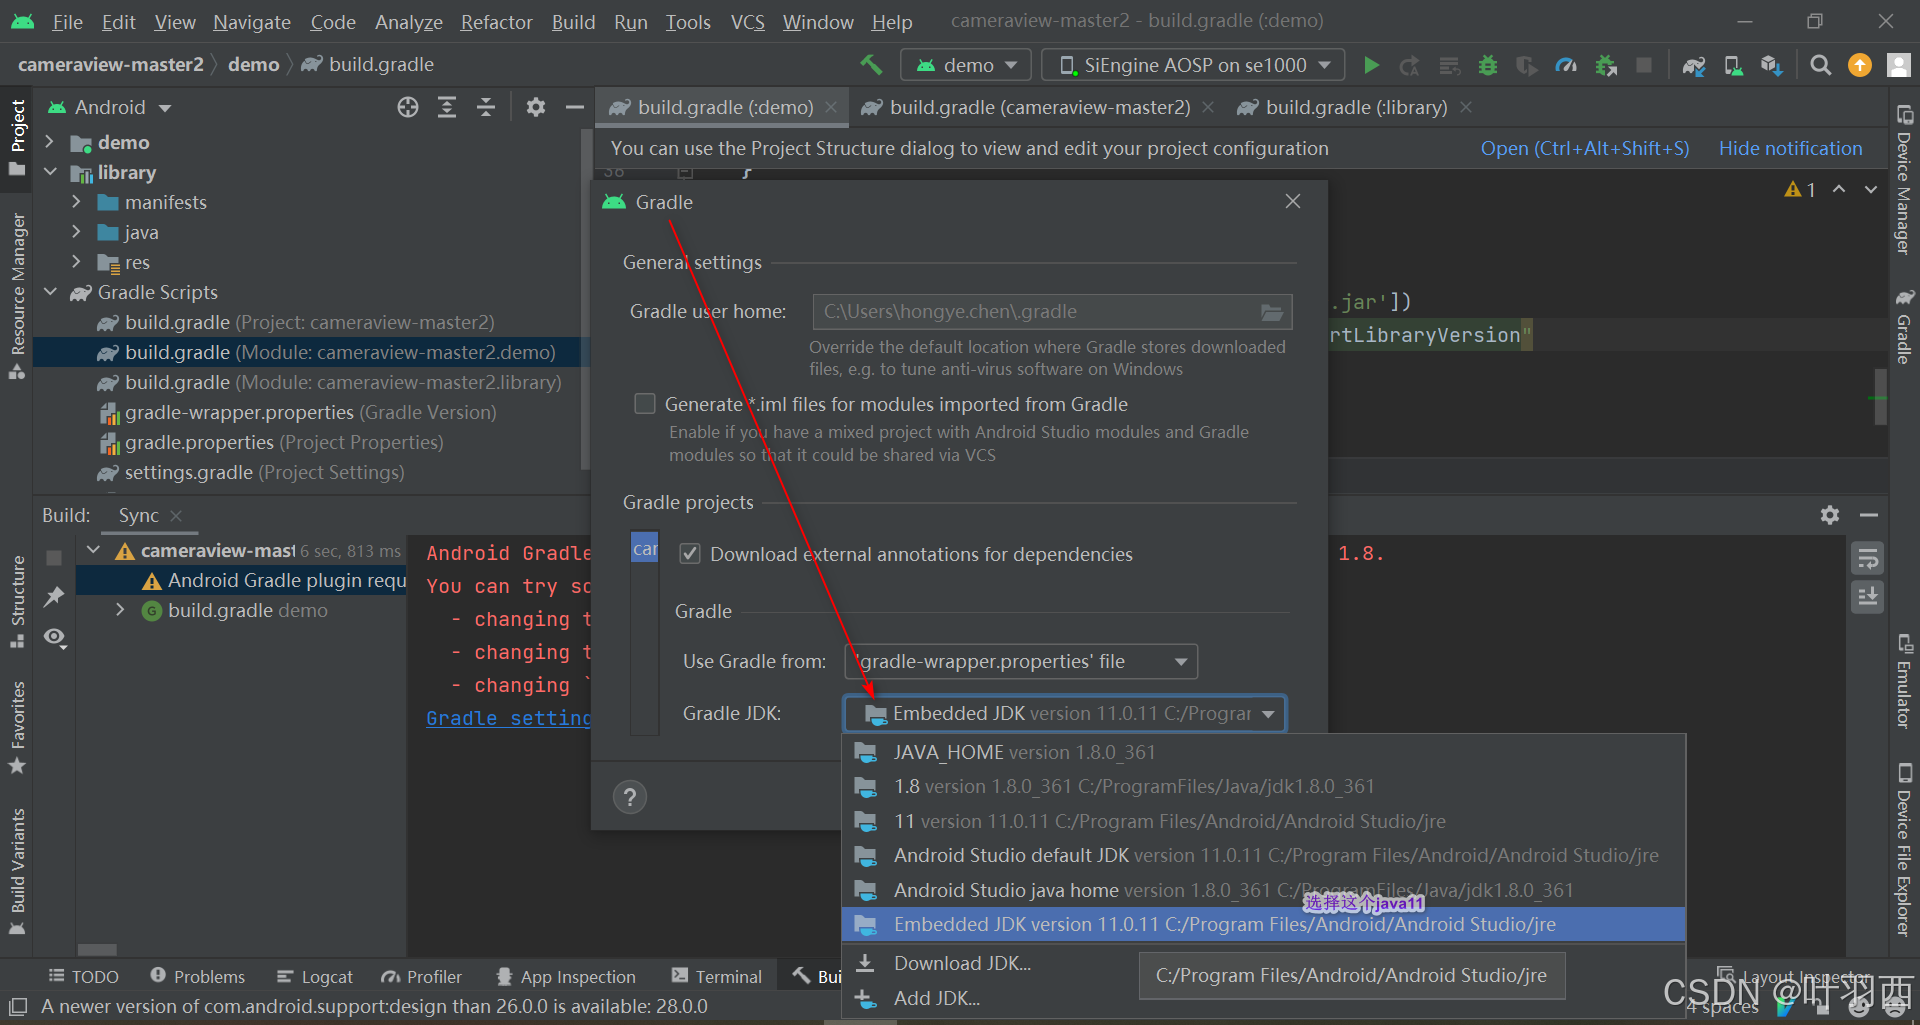Run the demo app with green play button

click(1372, 65)
